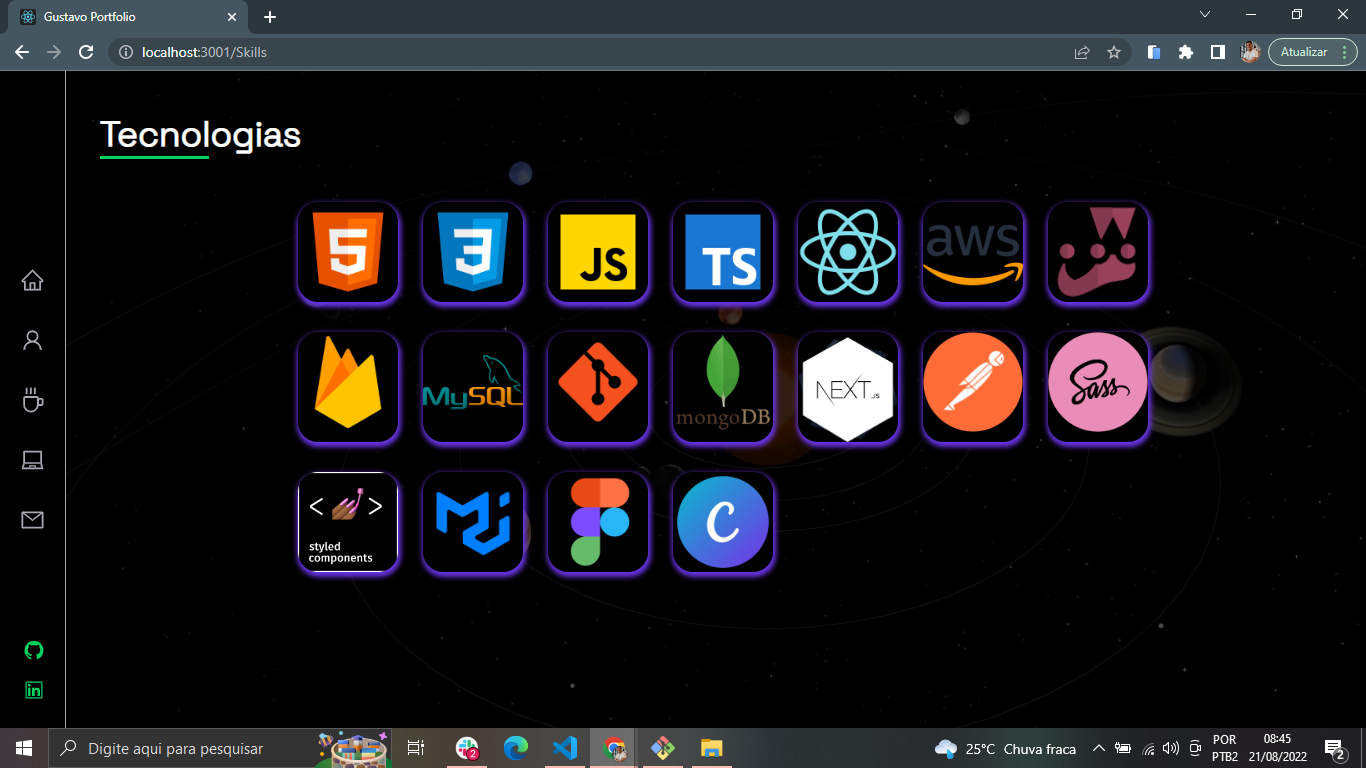
Task: Open the AWS logo card
Action: pyautogui.click(x=973, y=252)
